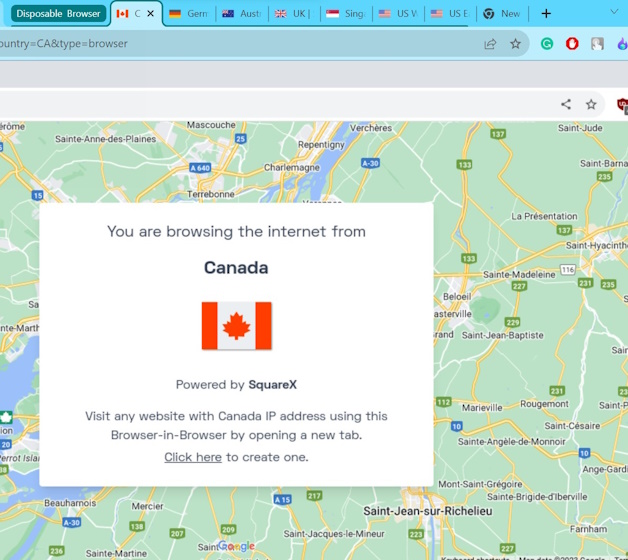This screenshot has width=628, height=560.
Task: Click the route 217 shield
Action: point(314,496)
